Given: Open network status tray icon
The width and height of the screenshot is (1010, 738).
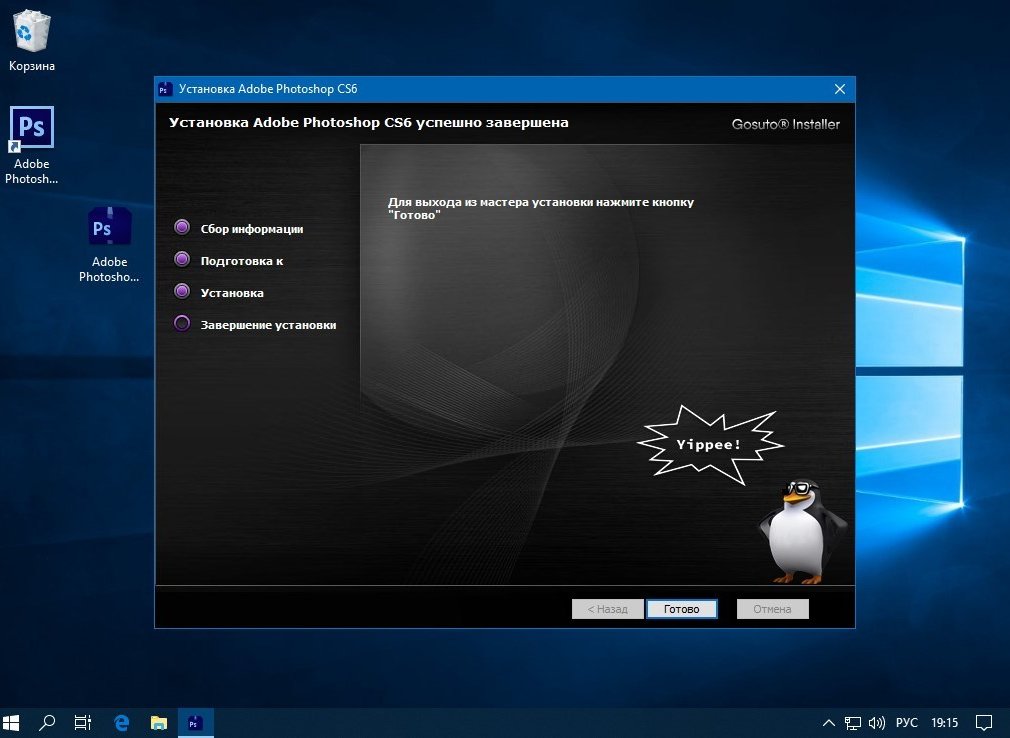Looking at the screenshot, I should [x=853, y=723].
